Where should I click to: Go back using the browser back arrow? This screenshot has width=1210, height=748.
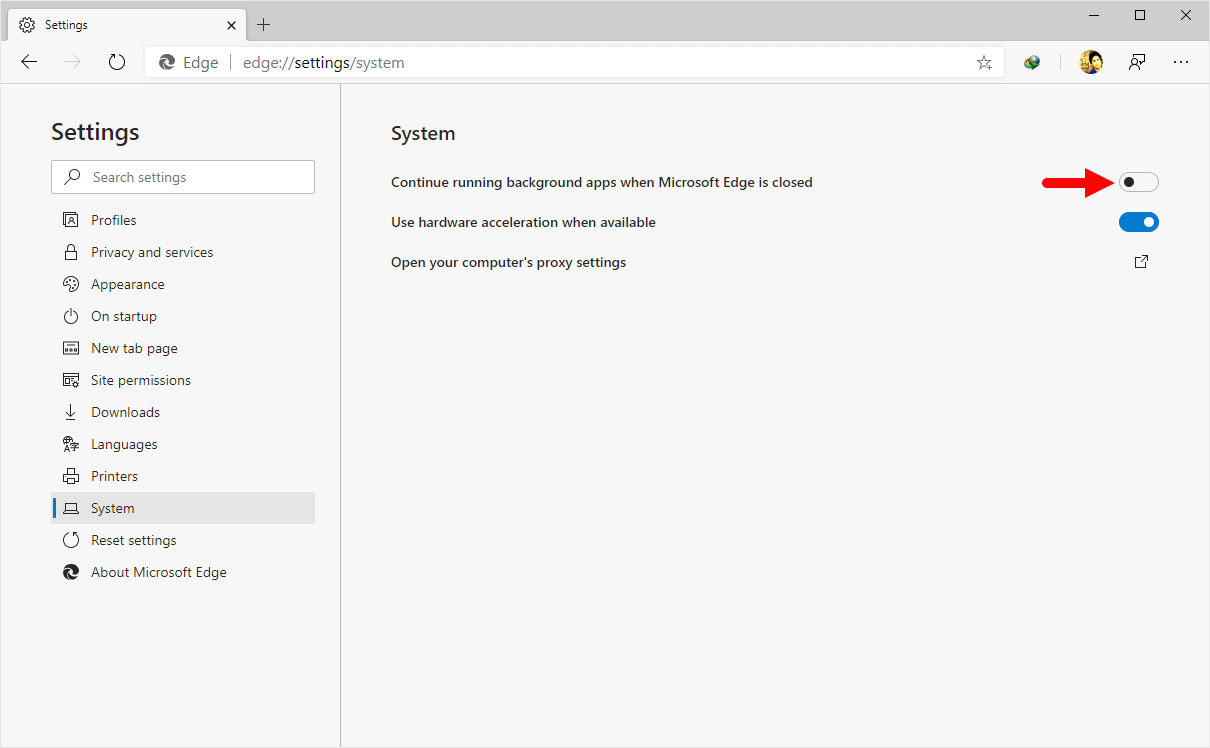coord(29,62)
